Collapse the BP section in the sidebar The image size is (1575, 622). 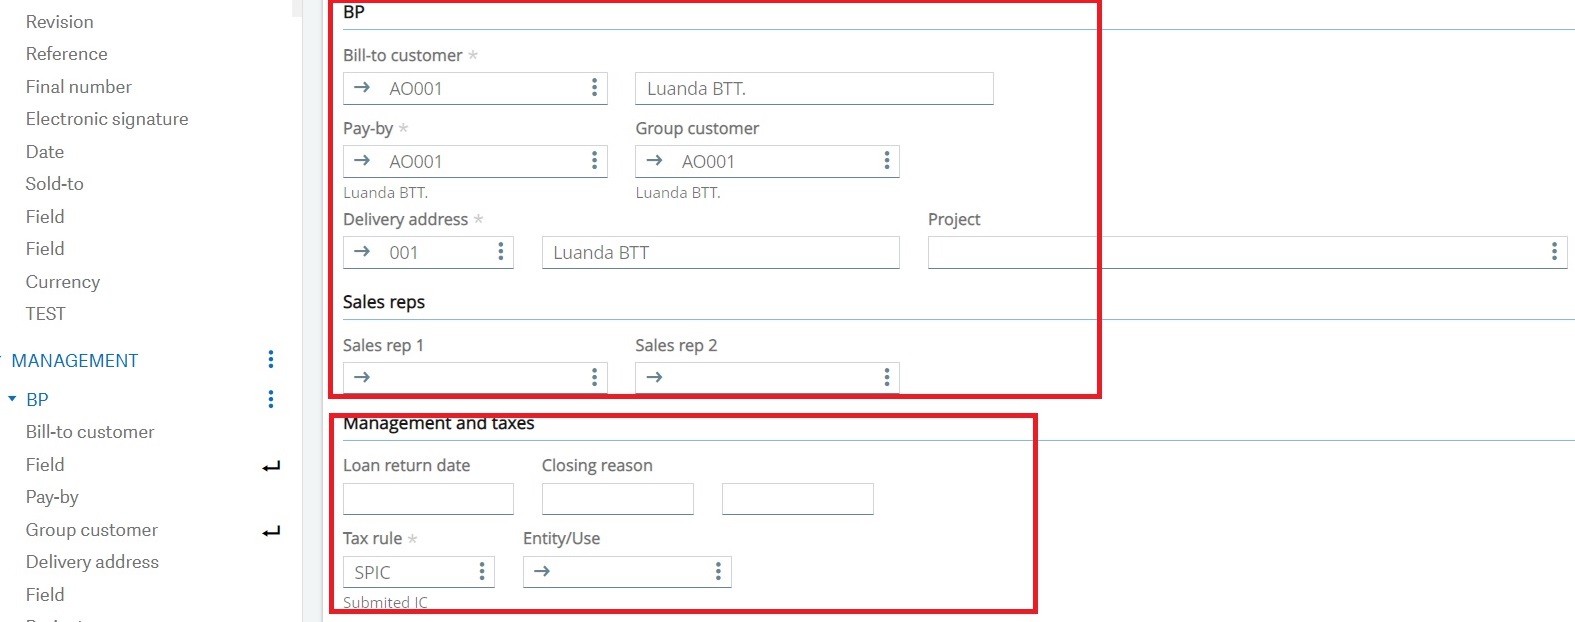(13, 399)
